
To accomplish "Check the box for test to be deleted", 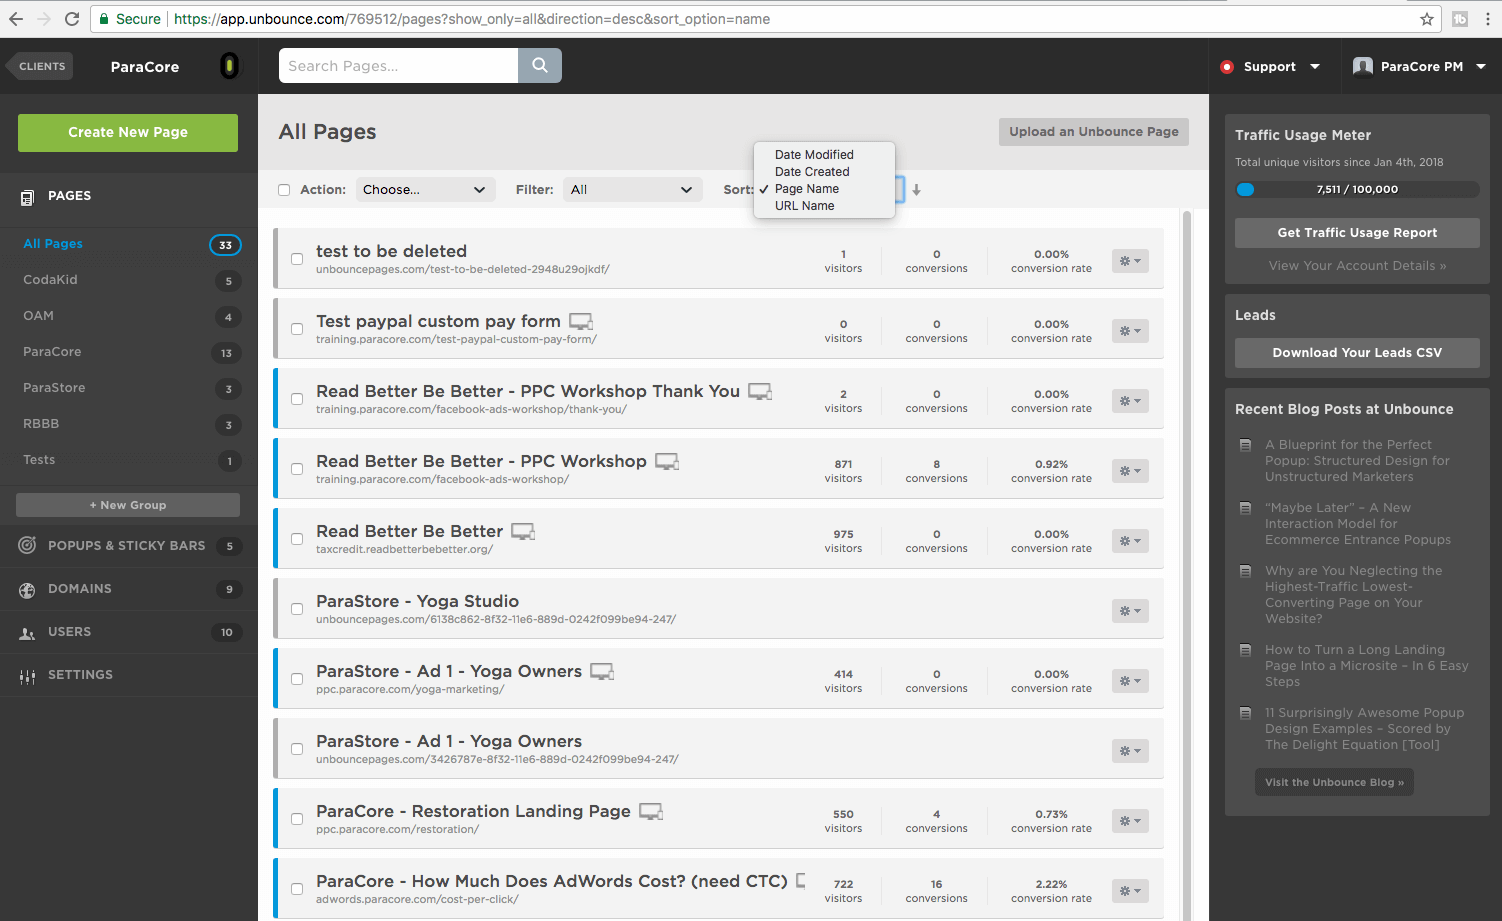I will (x=297, y=259).
